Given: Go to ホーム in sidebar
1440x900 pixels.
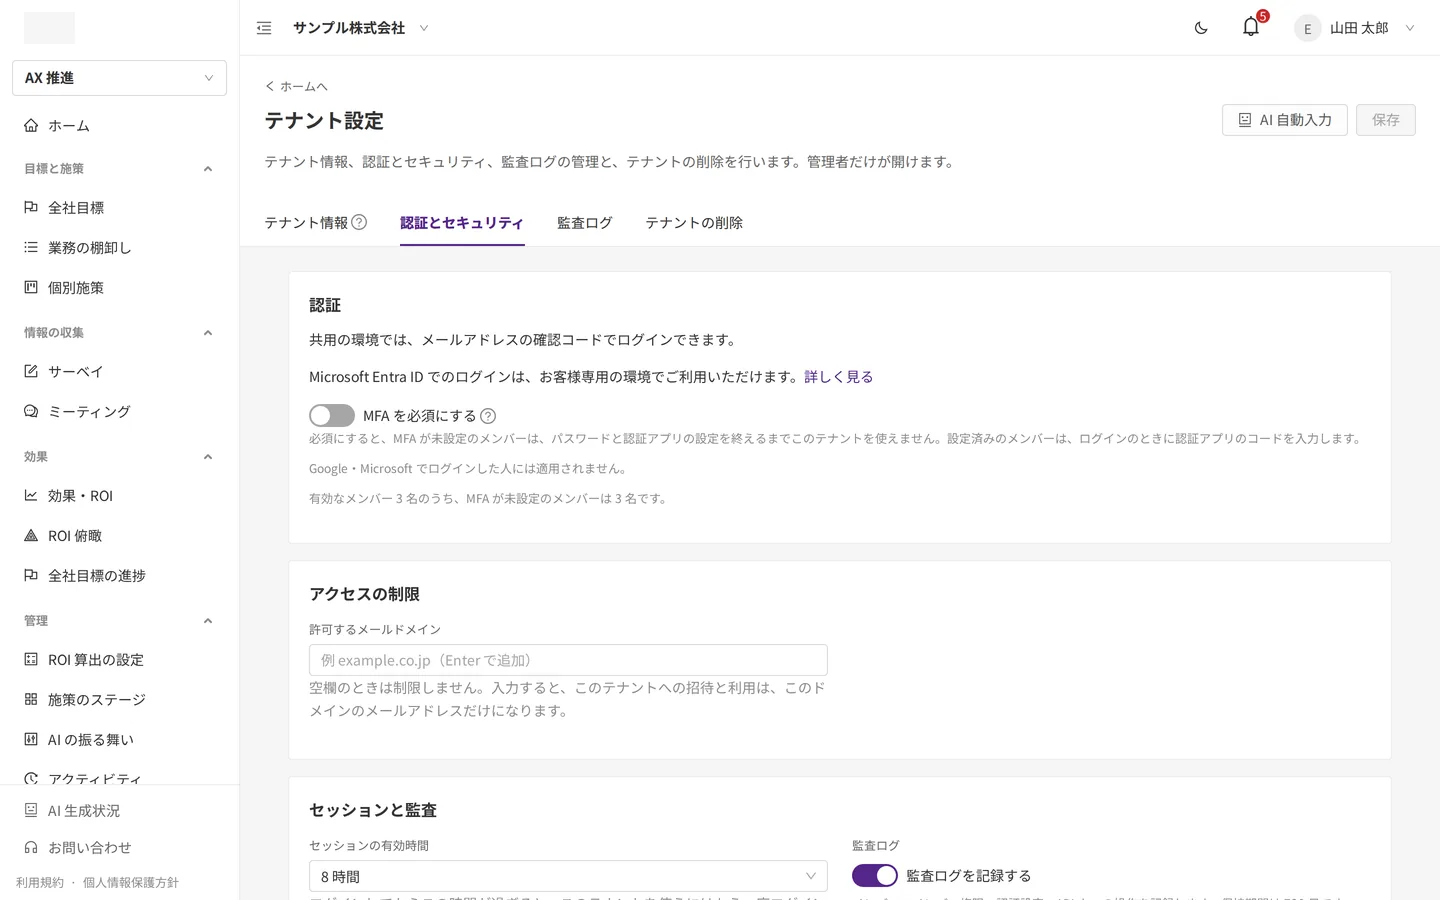Looking at the screenshot, I should coord(119,126).
